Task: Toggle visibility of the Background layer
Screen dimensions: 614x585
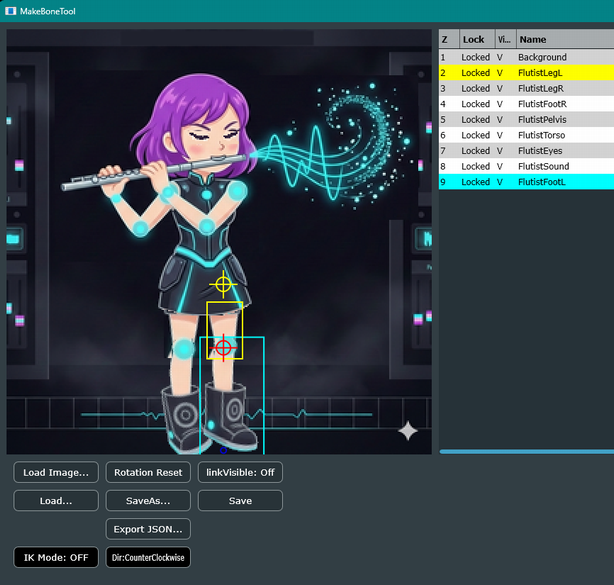Action: (500, 58)
